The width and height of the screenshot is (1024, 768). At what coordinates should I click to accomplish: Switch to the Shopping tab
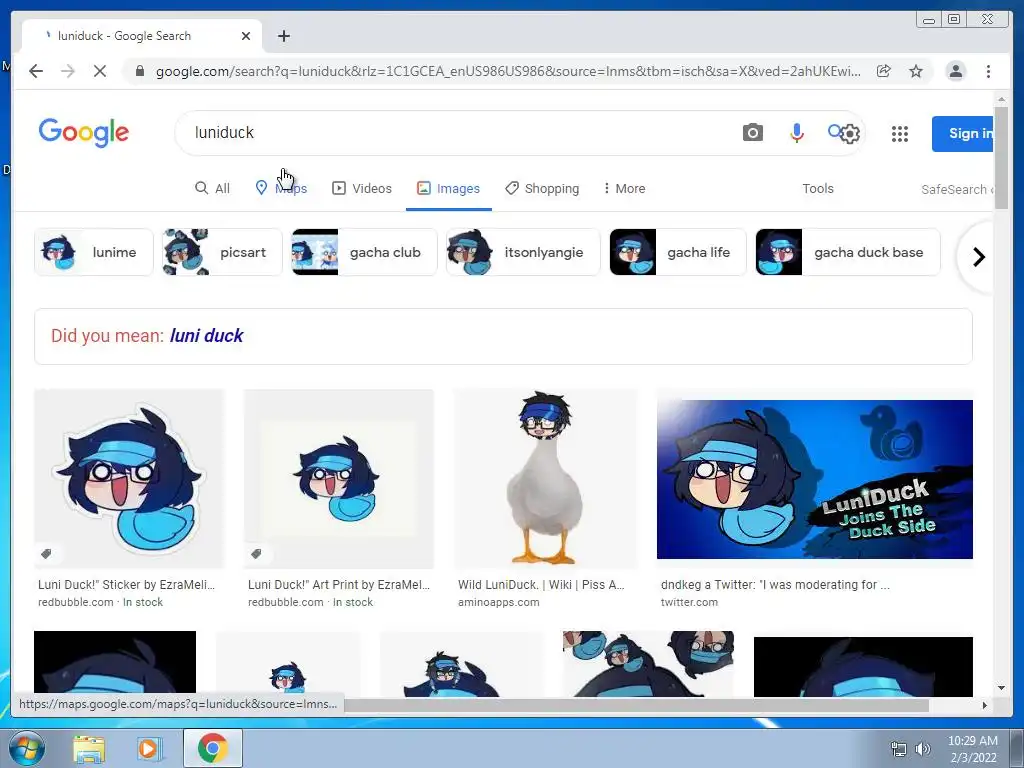(542, 189)
